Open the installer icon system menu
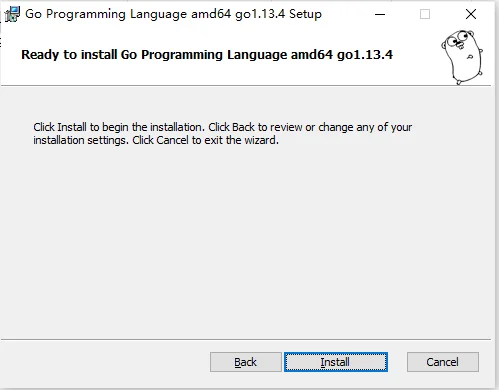The height and width of the screenshot is (390, 499). click(x=12, y=14)
